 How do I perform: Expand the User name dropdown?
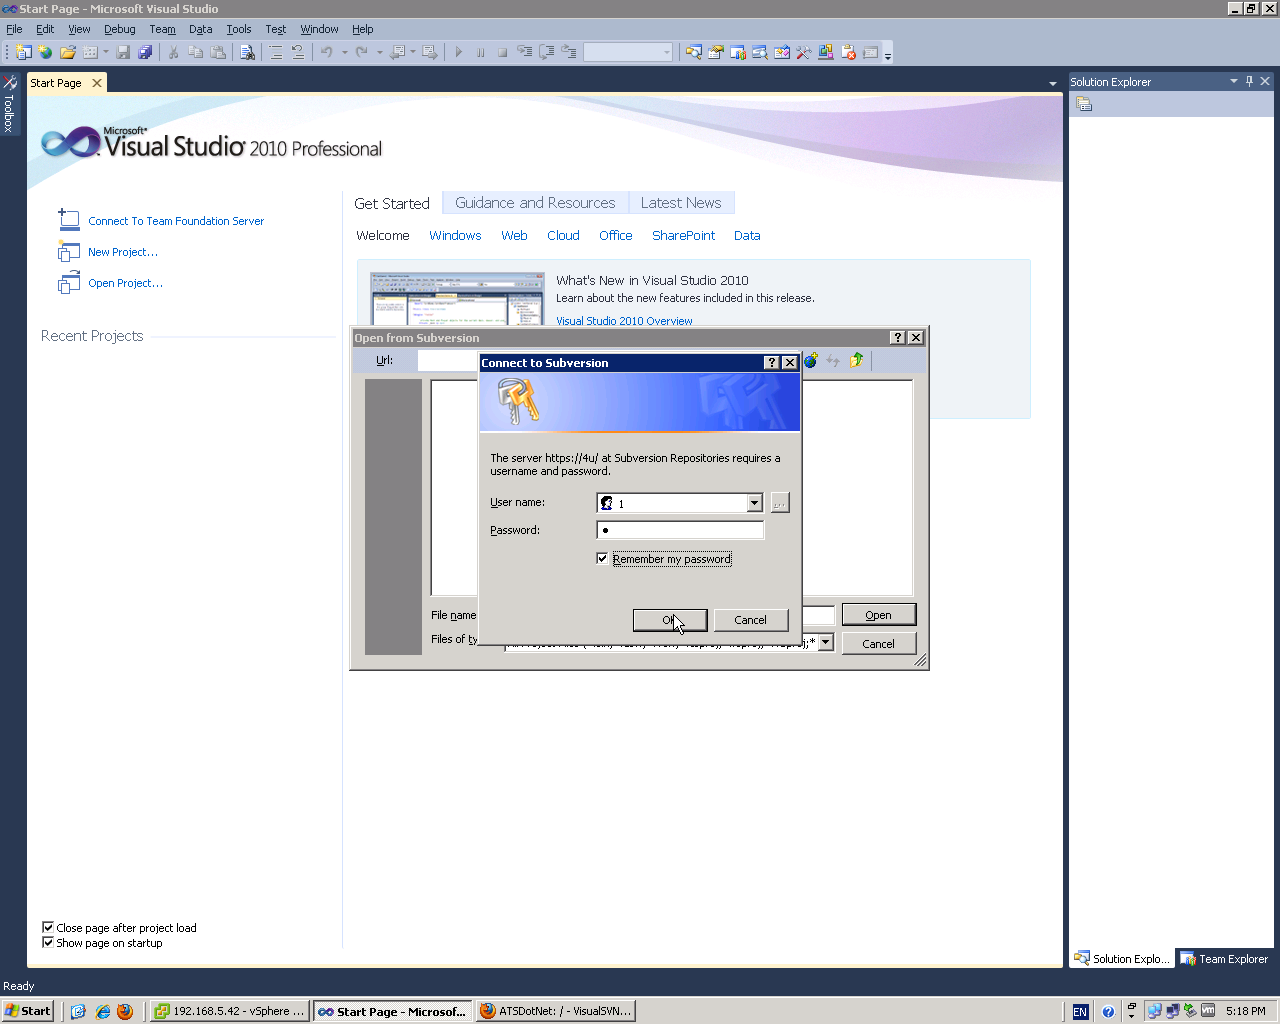coord(755,503)
